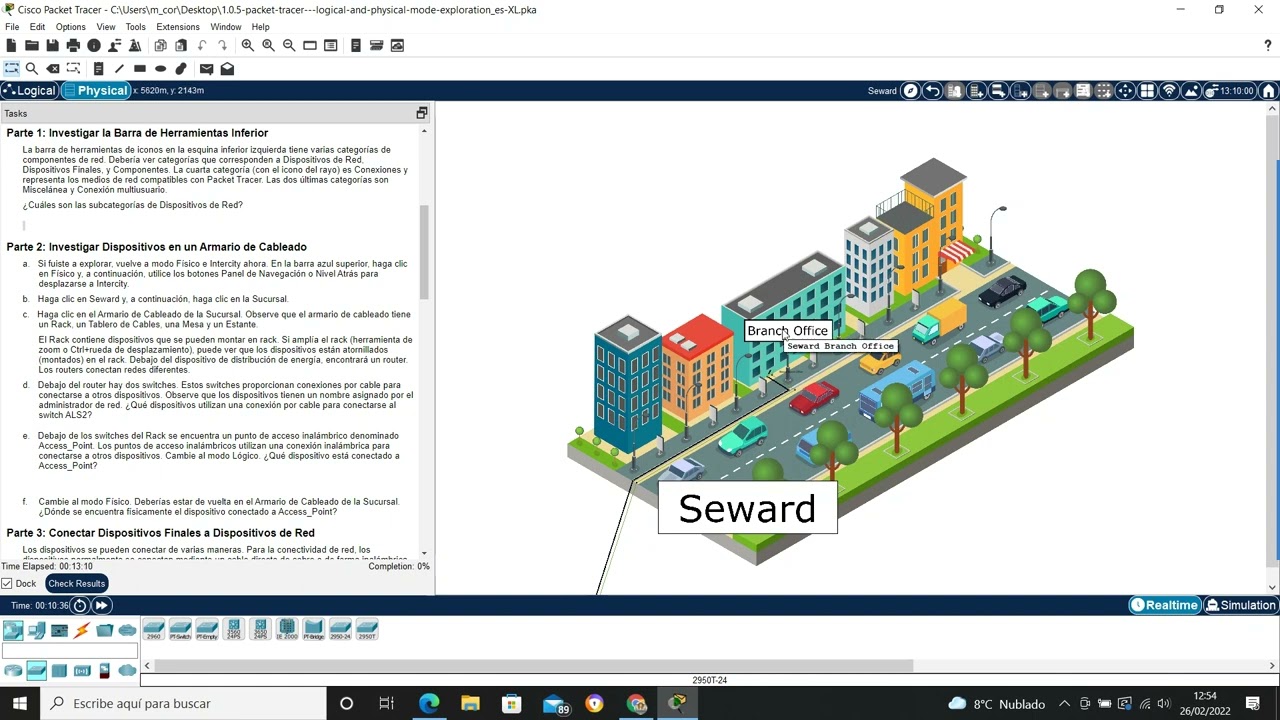
Task: Click the device name search field
Action: pos(70,651)
